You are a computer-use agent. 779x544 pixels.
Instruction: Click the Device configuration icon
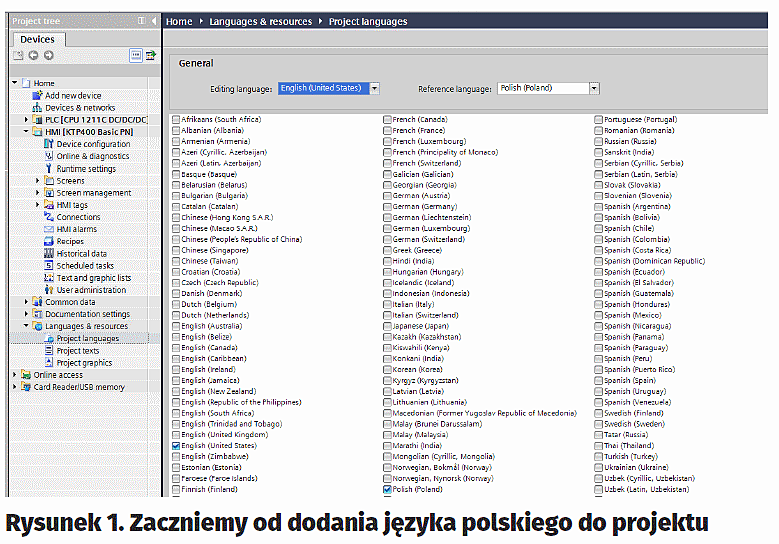pyautogui.click(x=49, y=144)
